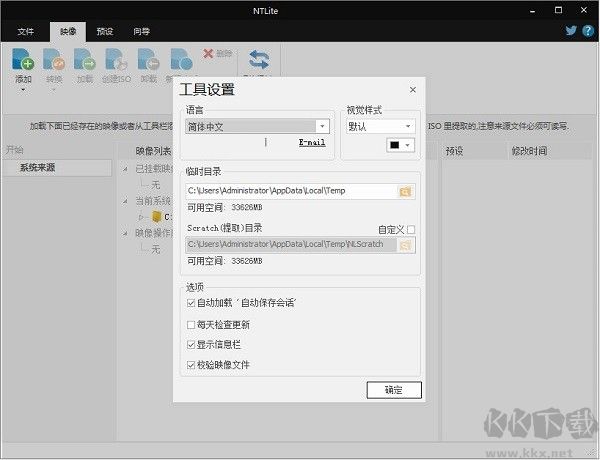Click the 卸载 (Unload) toolbar icon
Screen dimensions: 600x460
(x=148, y=60)
